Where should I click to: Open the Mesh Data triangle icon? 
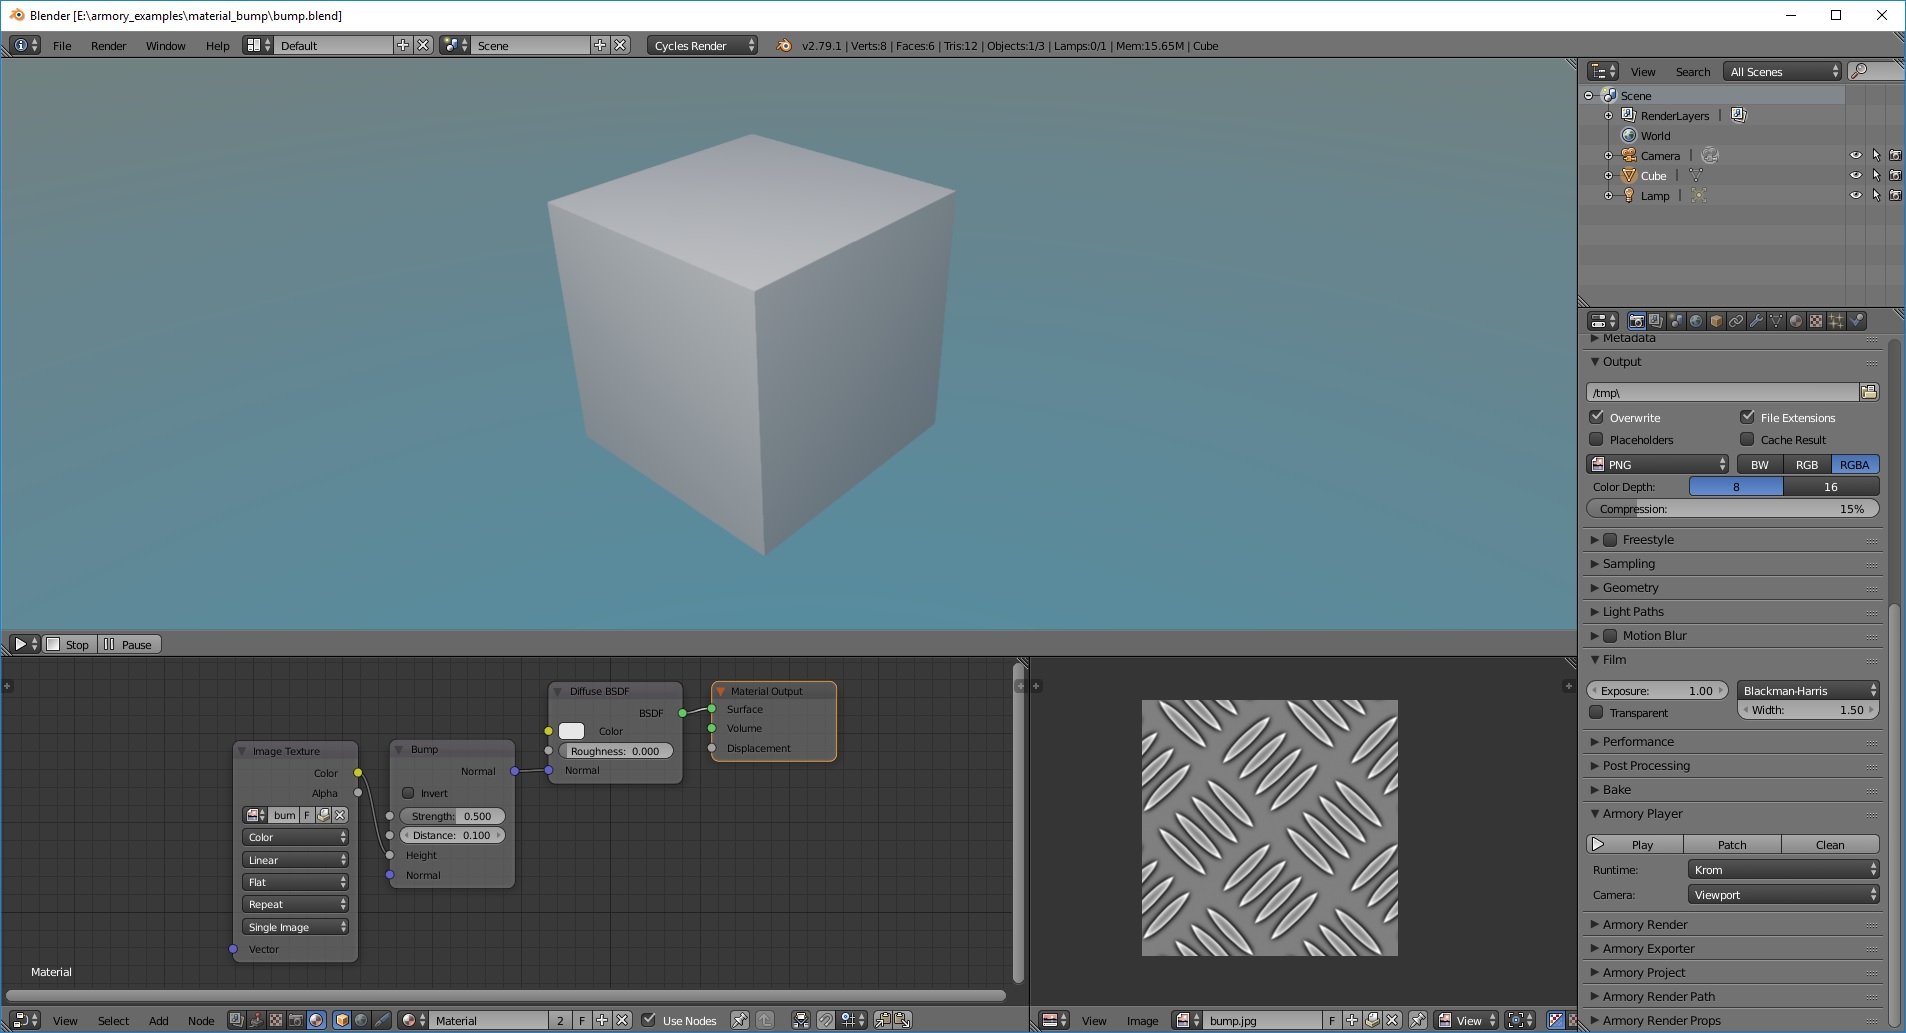[x=1776, y=321]
